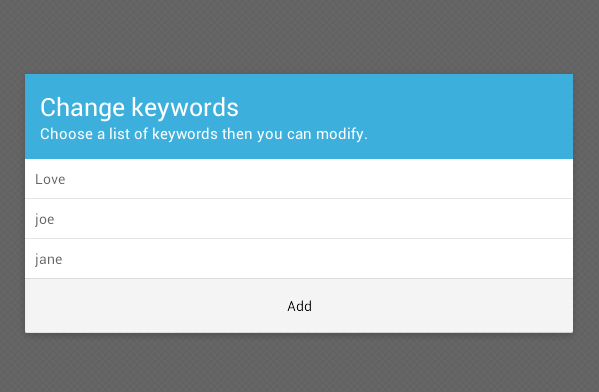Viewport: 599px width, 392px height.
Task: Click the word "modify" in the subtitle
Action: click(342, 135)
